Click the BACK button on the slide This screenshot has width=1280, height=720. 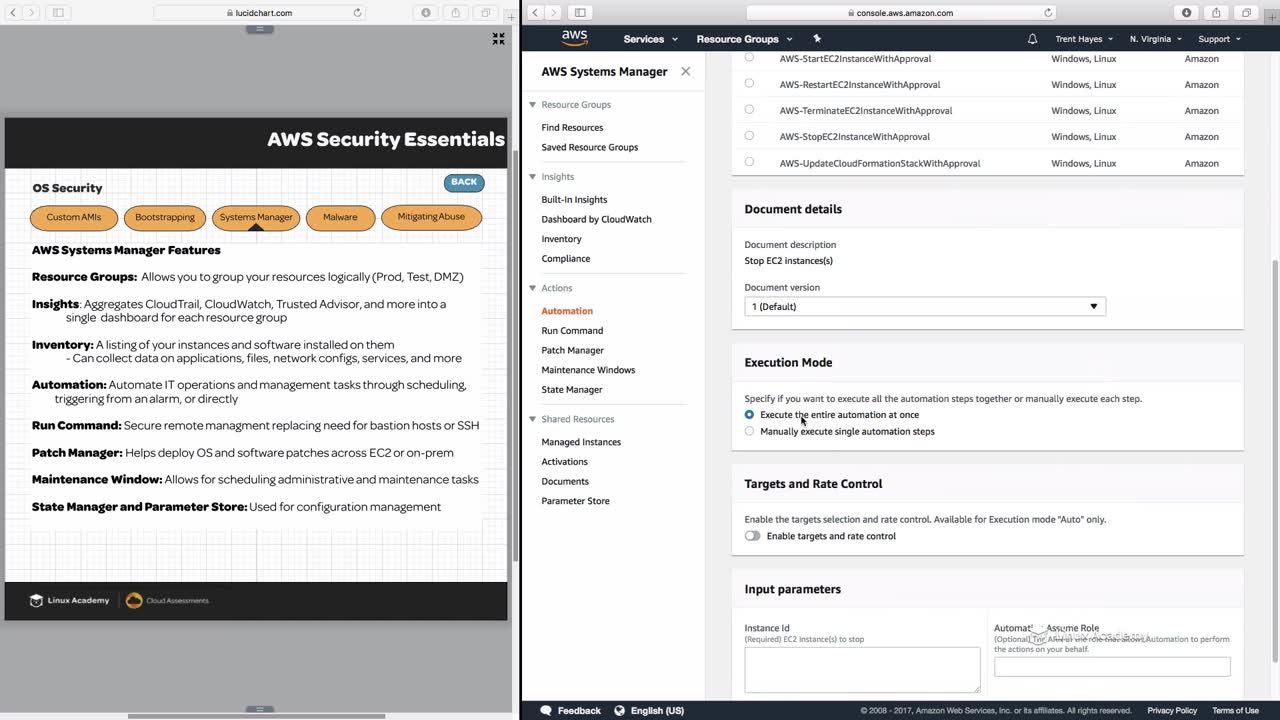point(464,182)
